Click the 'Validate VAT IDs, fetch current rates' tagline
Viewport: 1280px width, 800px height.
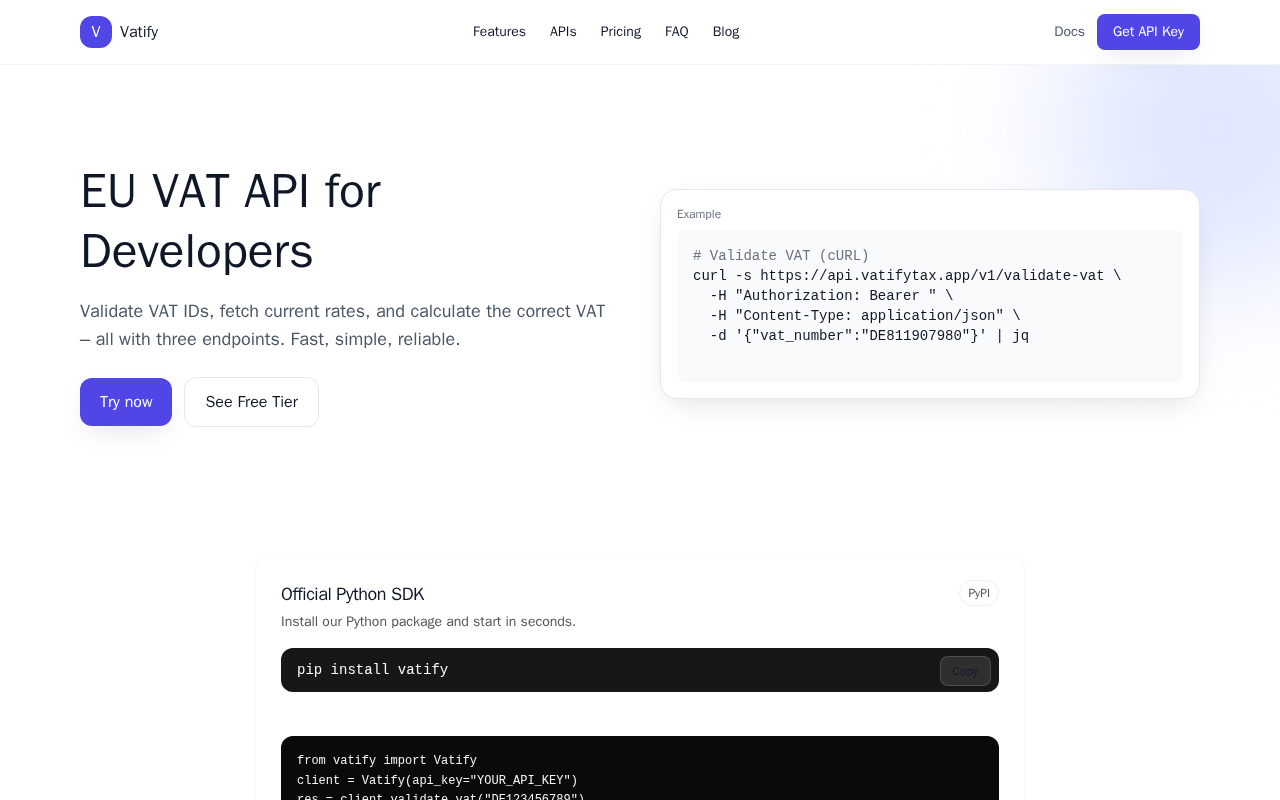tap(343, 325)
